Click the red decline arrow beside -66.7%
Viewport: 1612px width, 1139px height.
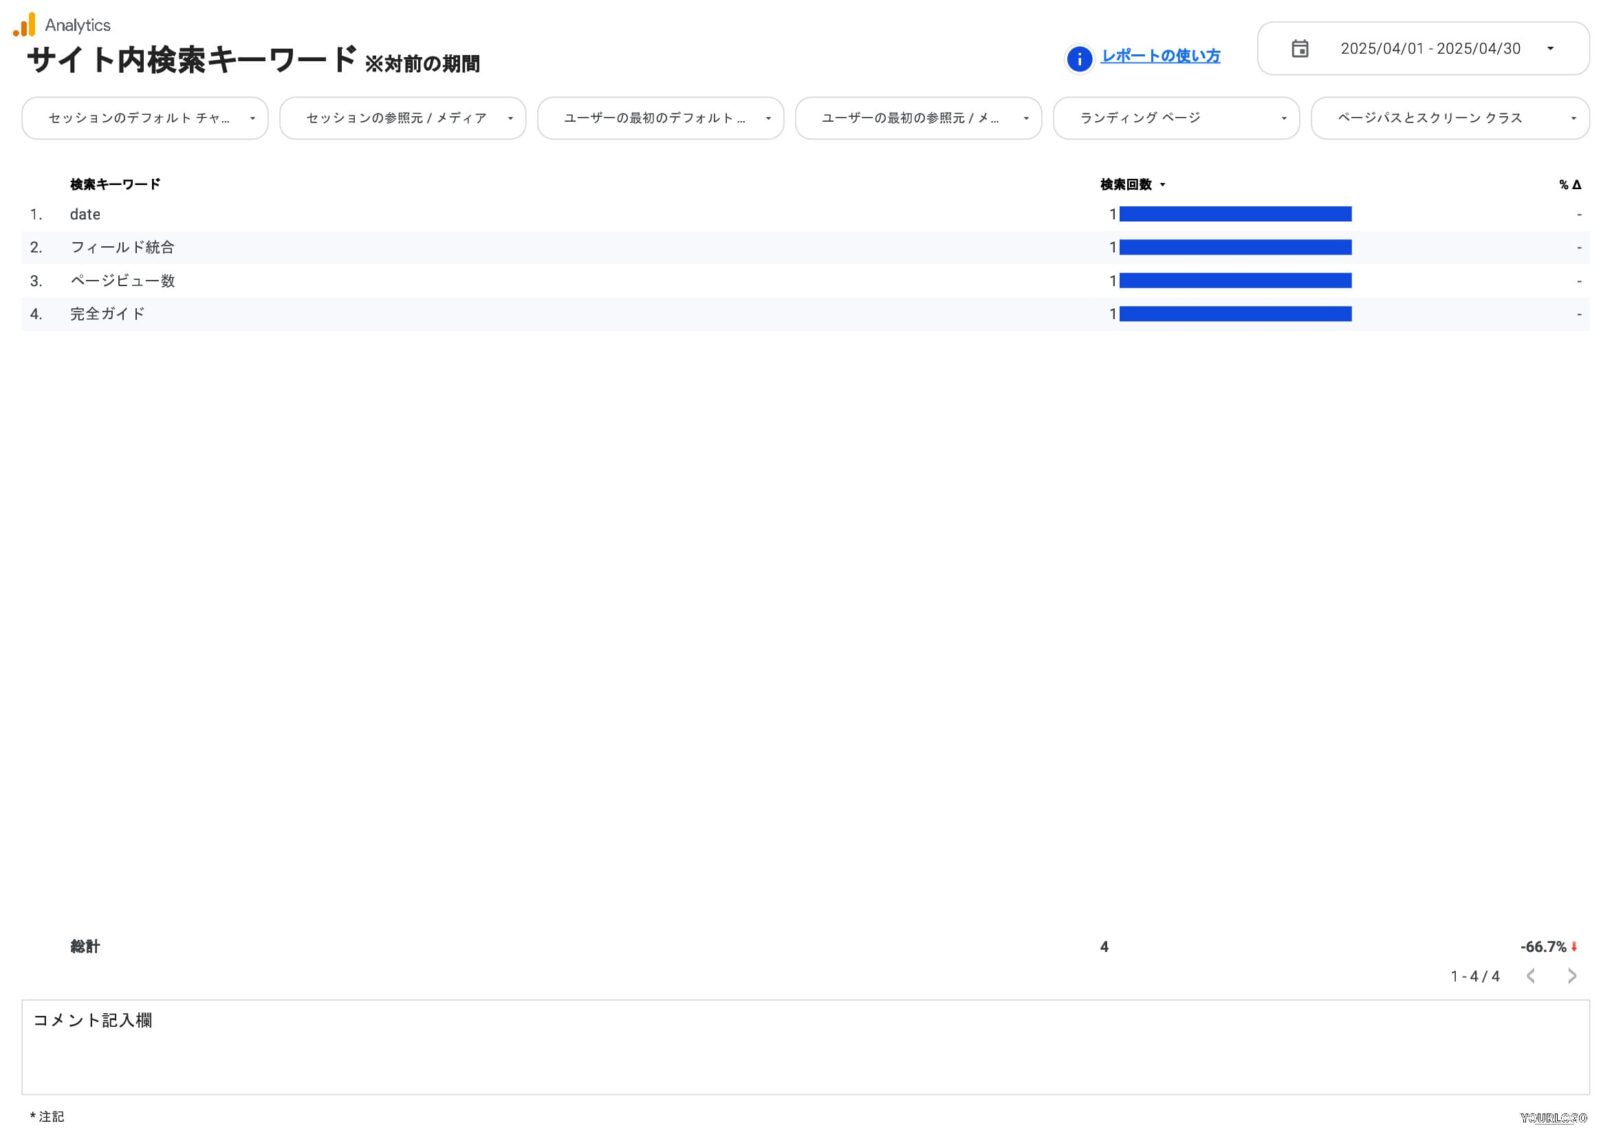(1575, 946)
